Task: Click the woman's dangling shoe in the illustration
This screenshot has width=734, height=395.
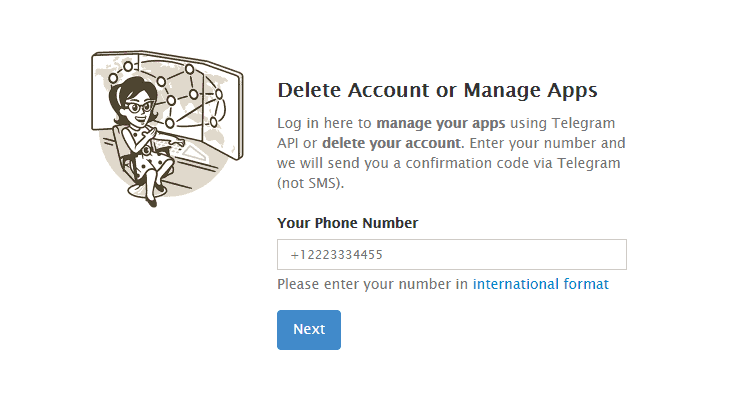Action: tap(152, 203)
